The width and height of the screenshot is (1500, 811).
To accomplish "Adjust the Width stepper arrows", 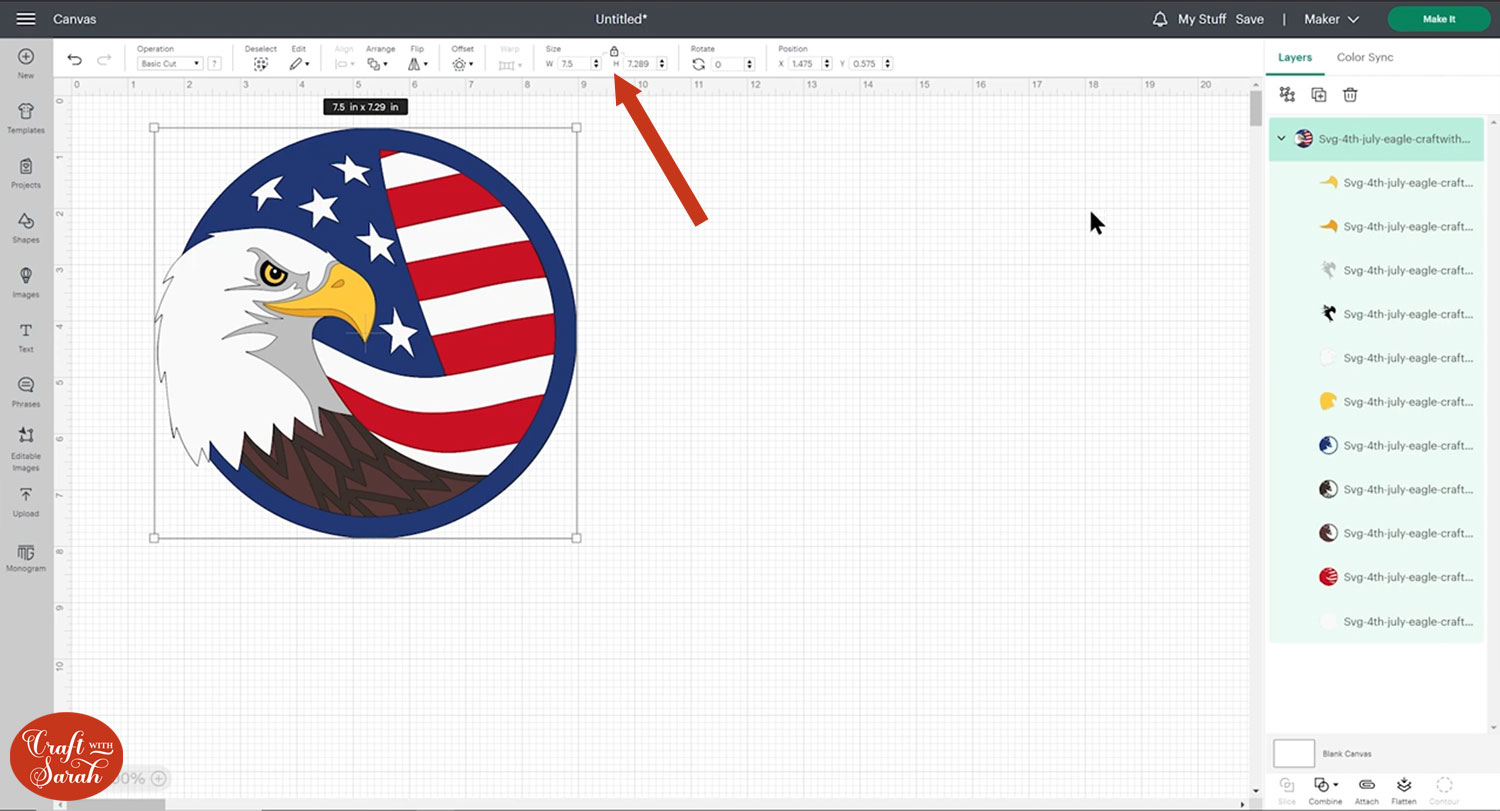I will (x=597, y=64).
